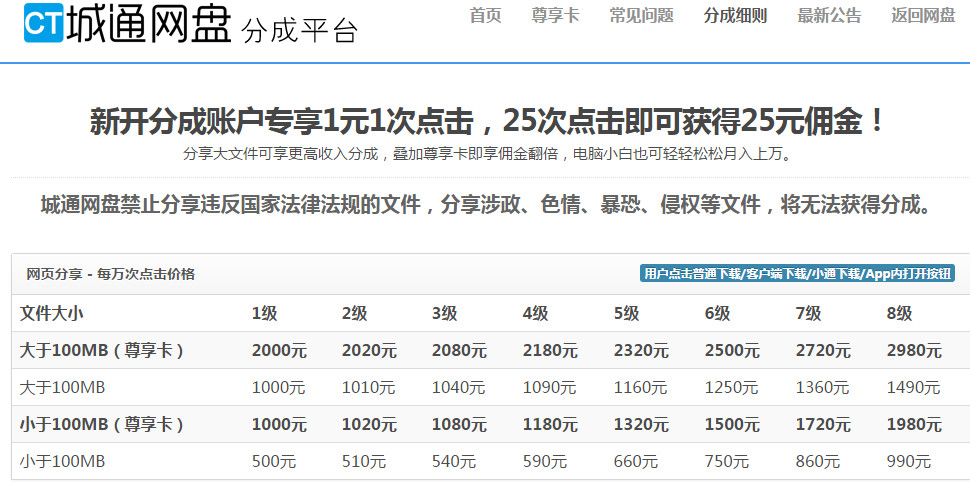Screen dimensions: 970x485
Task: Click the 500元 cell
Action: coord(274,461)
